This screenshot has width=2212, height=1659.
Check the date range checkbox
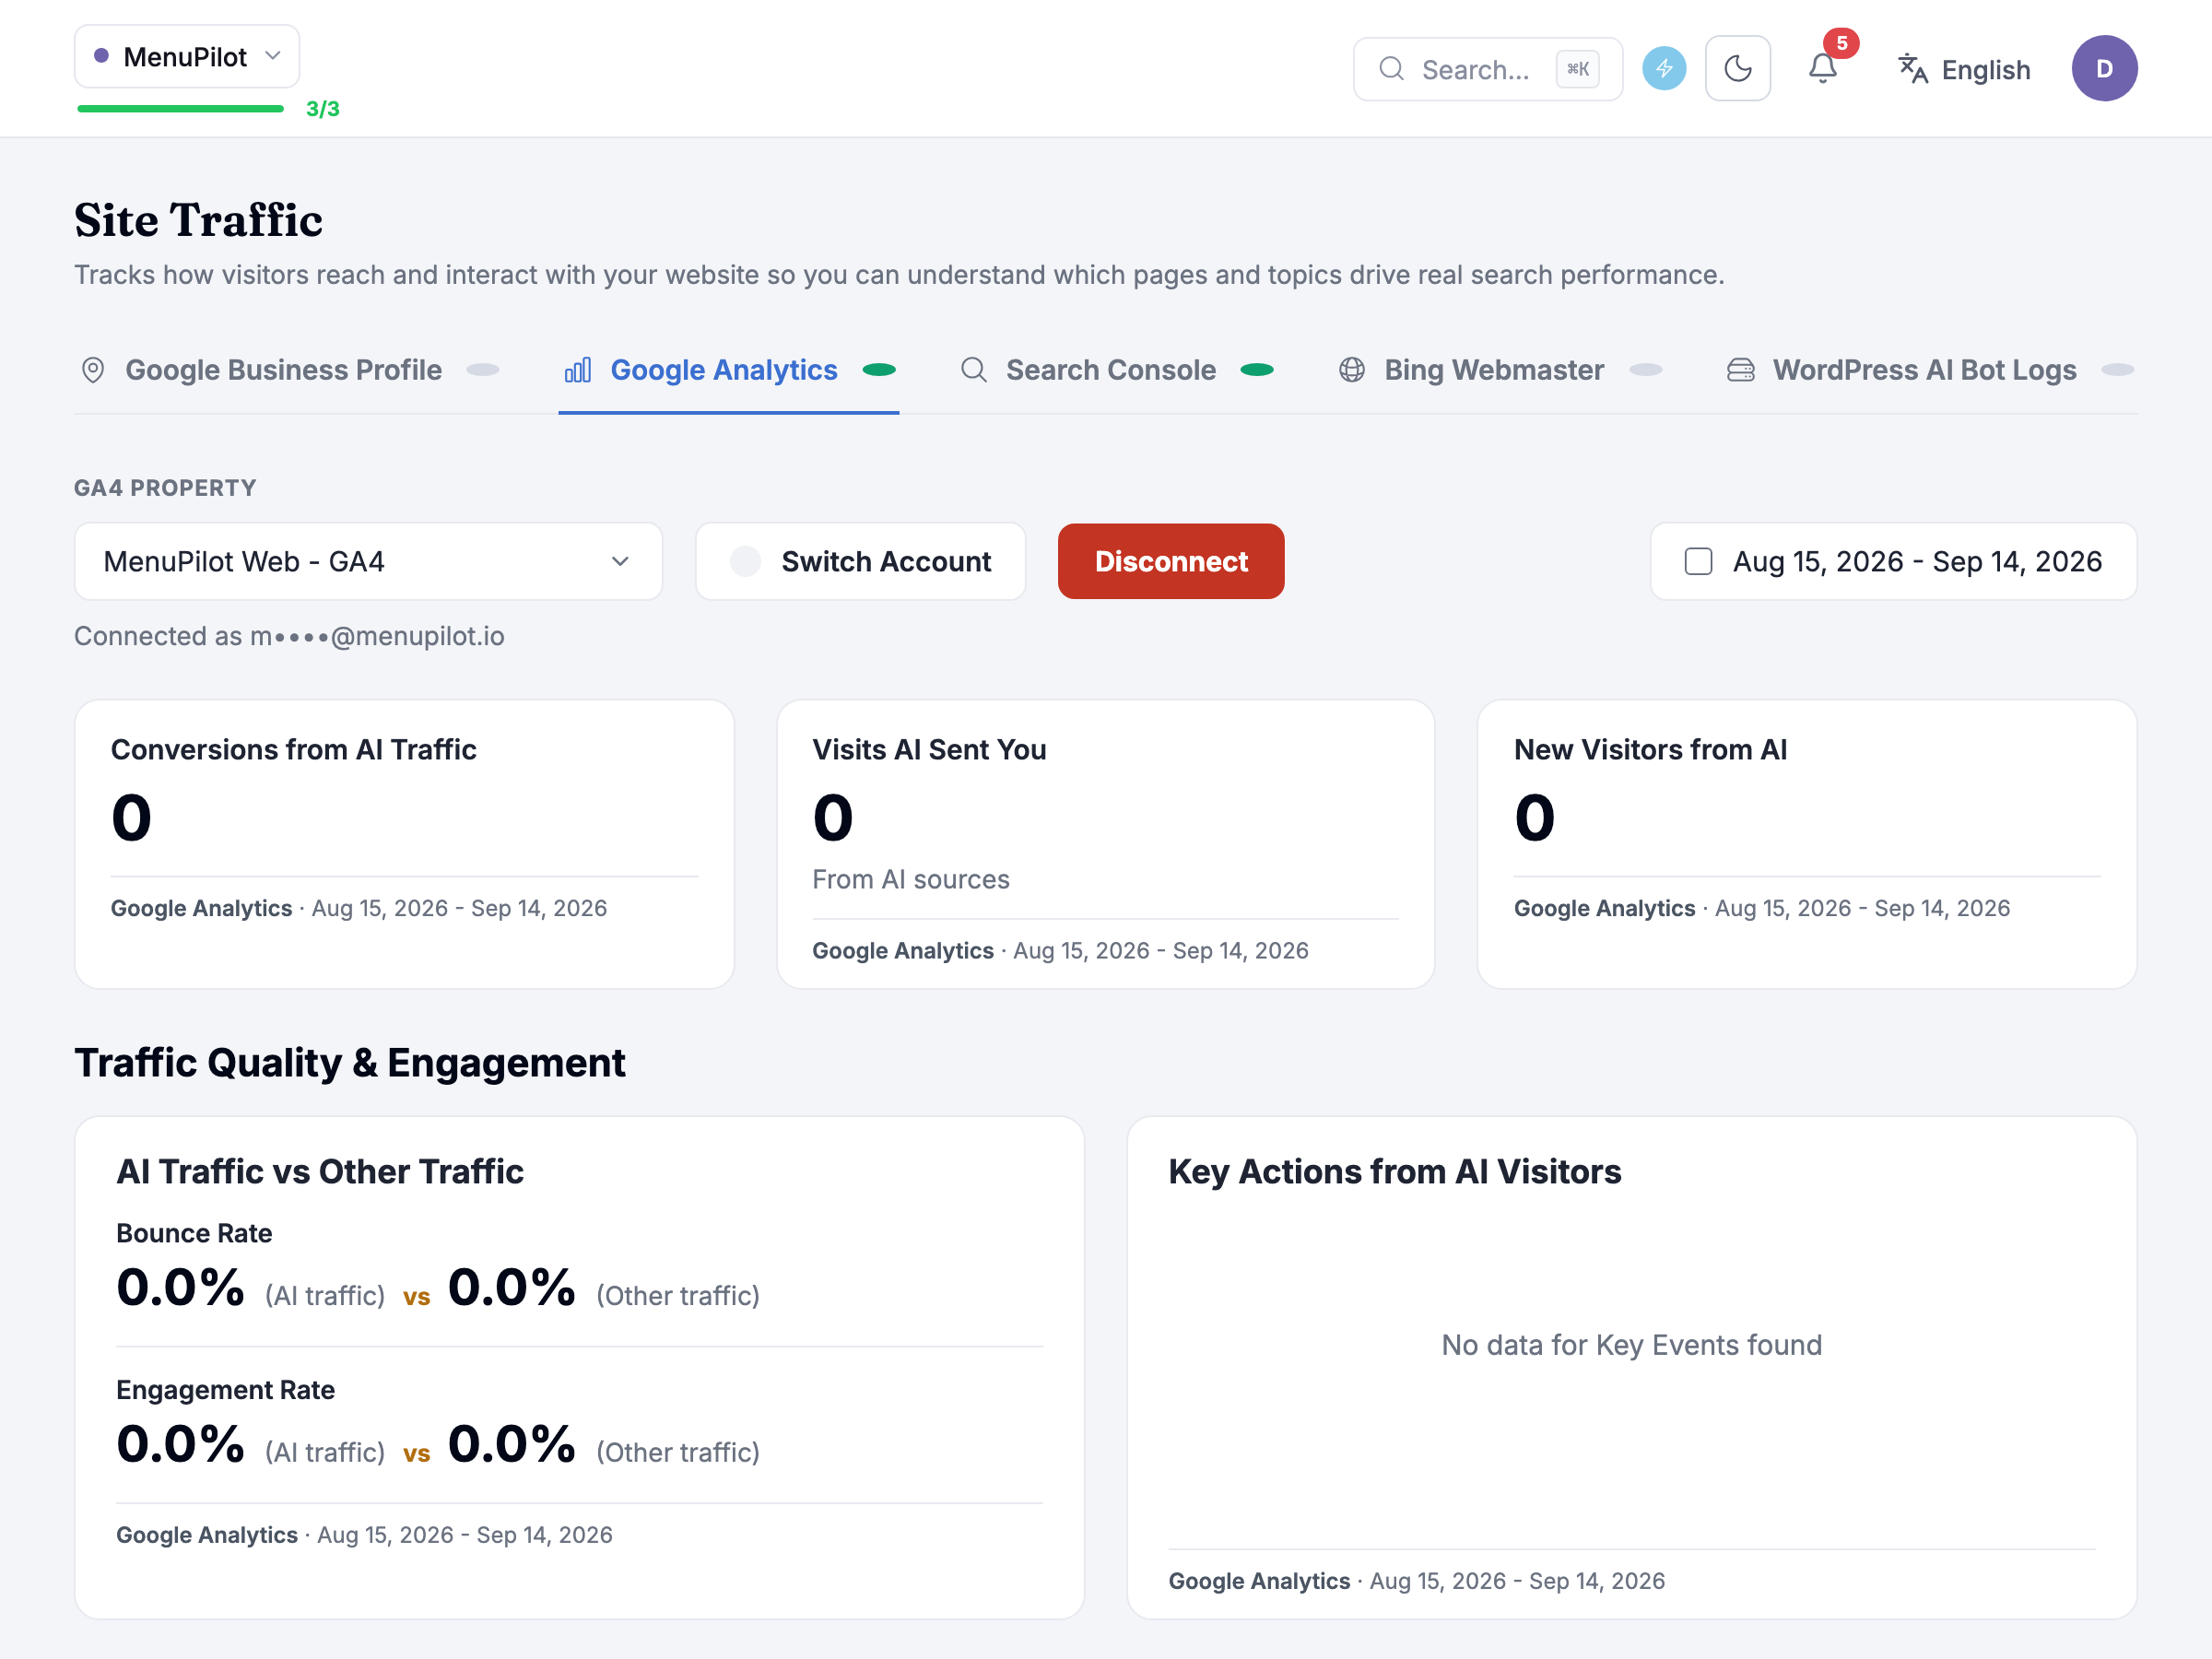[x=1698, y=561]
